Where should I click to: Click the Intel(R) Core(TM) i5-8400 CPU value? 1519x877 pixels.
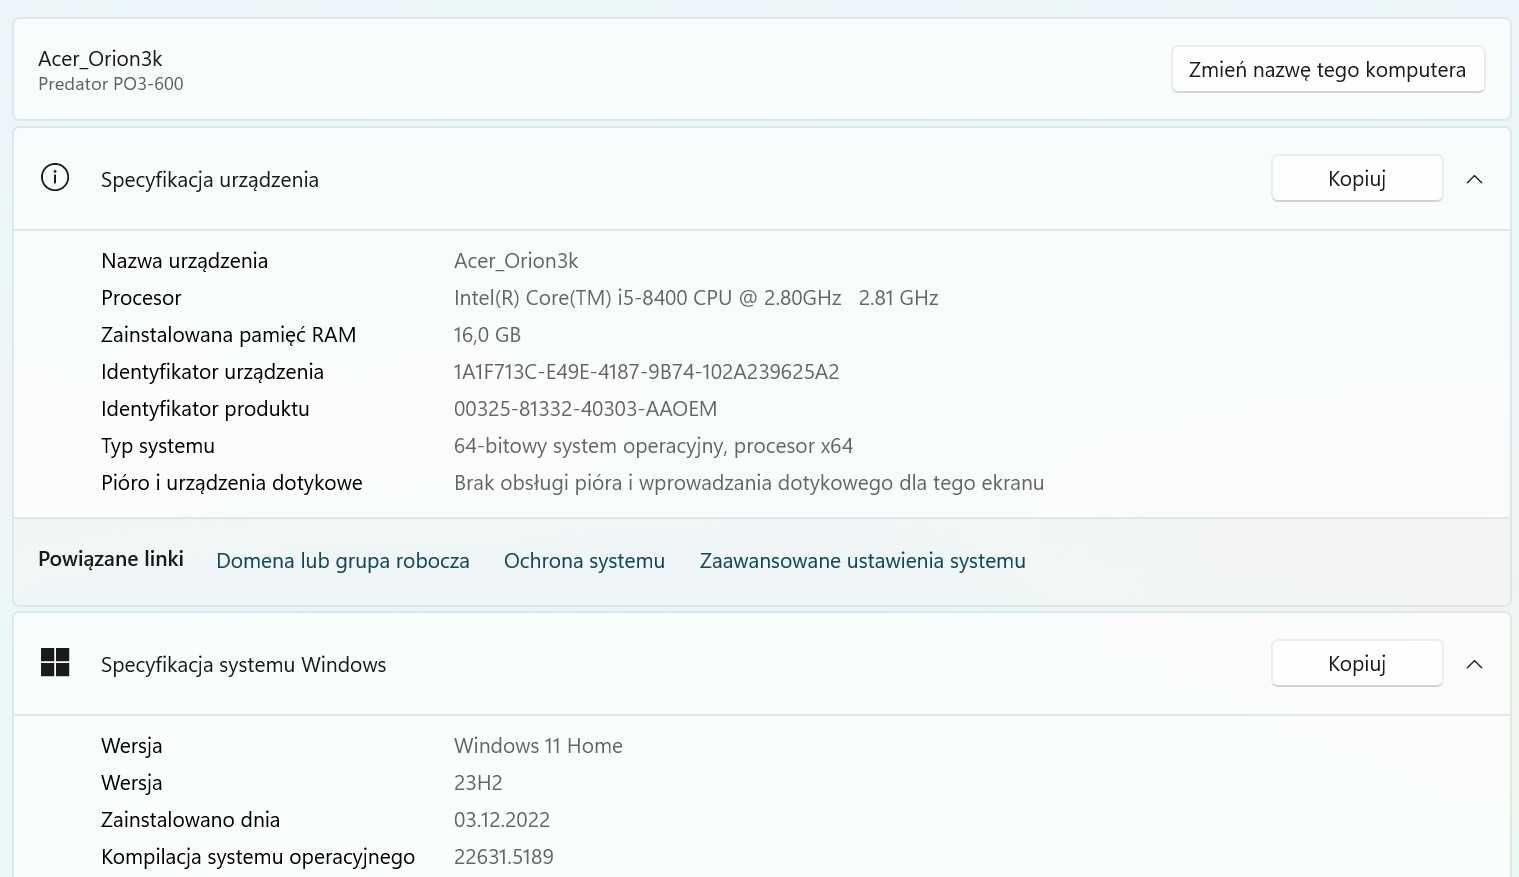pyautogui.click(x=696, y=298)
